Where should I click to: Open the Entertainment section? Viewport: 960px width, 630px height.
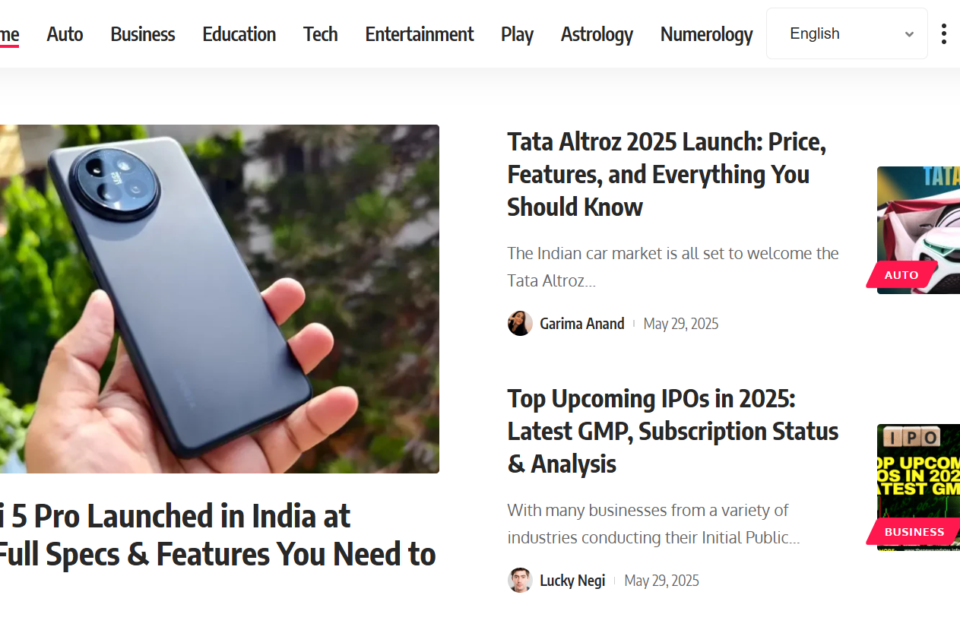click(x=419, y=34)
